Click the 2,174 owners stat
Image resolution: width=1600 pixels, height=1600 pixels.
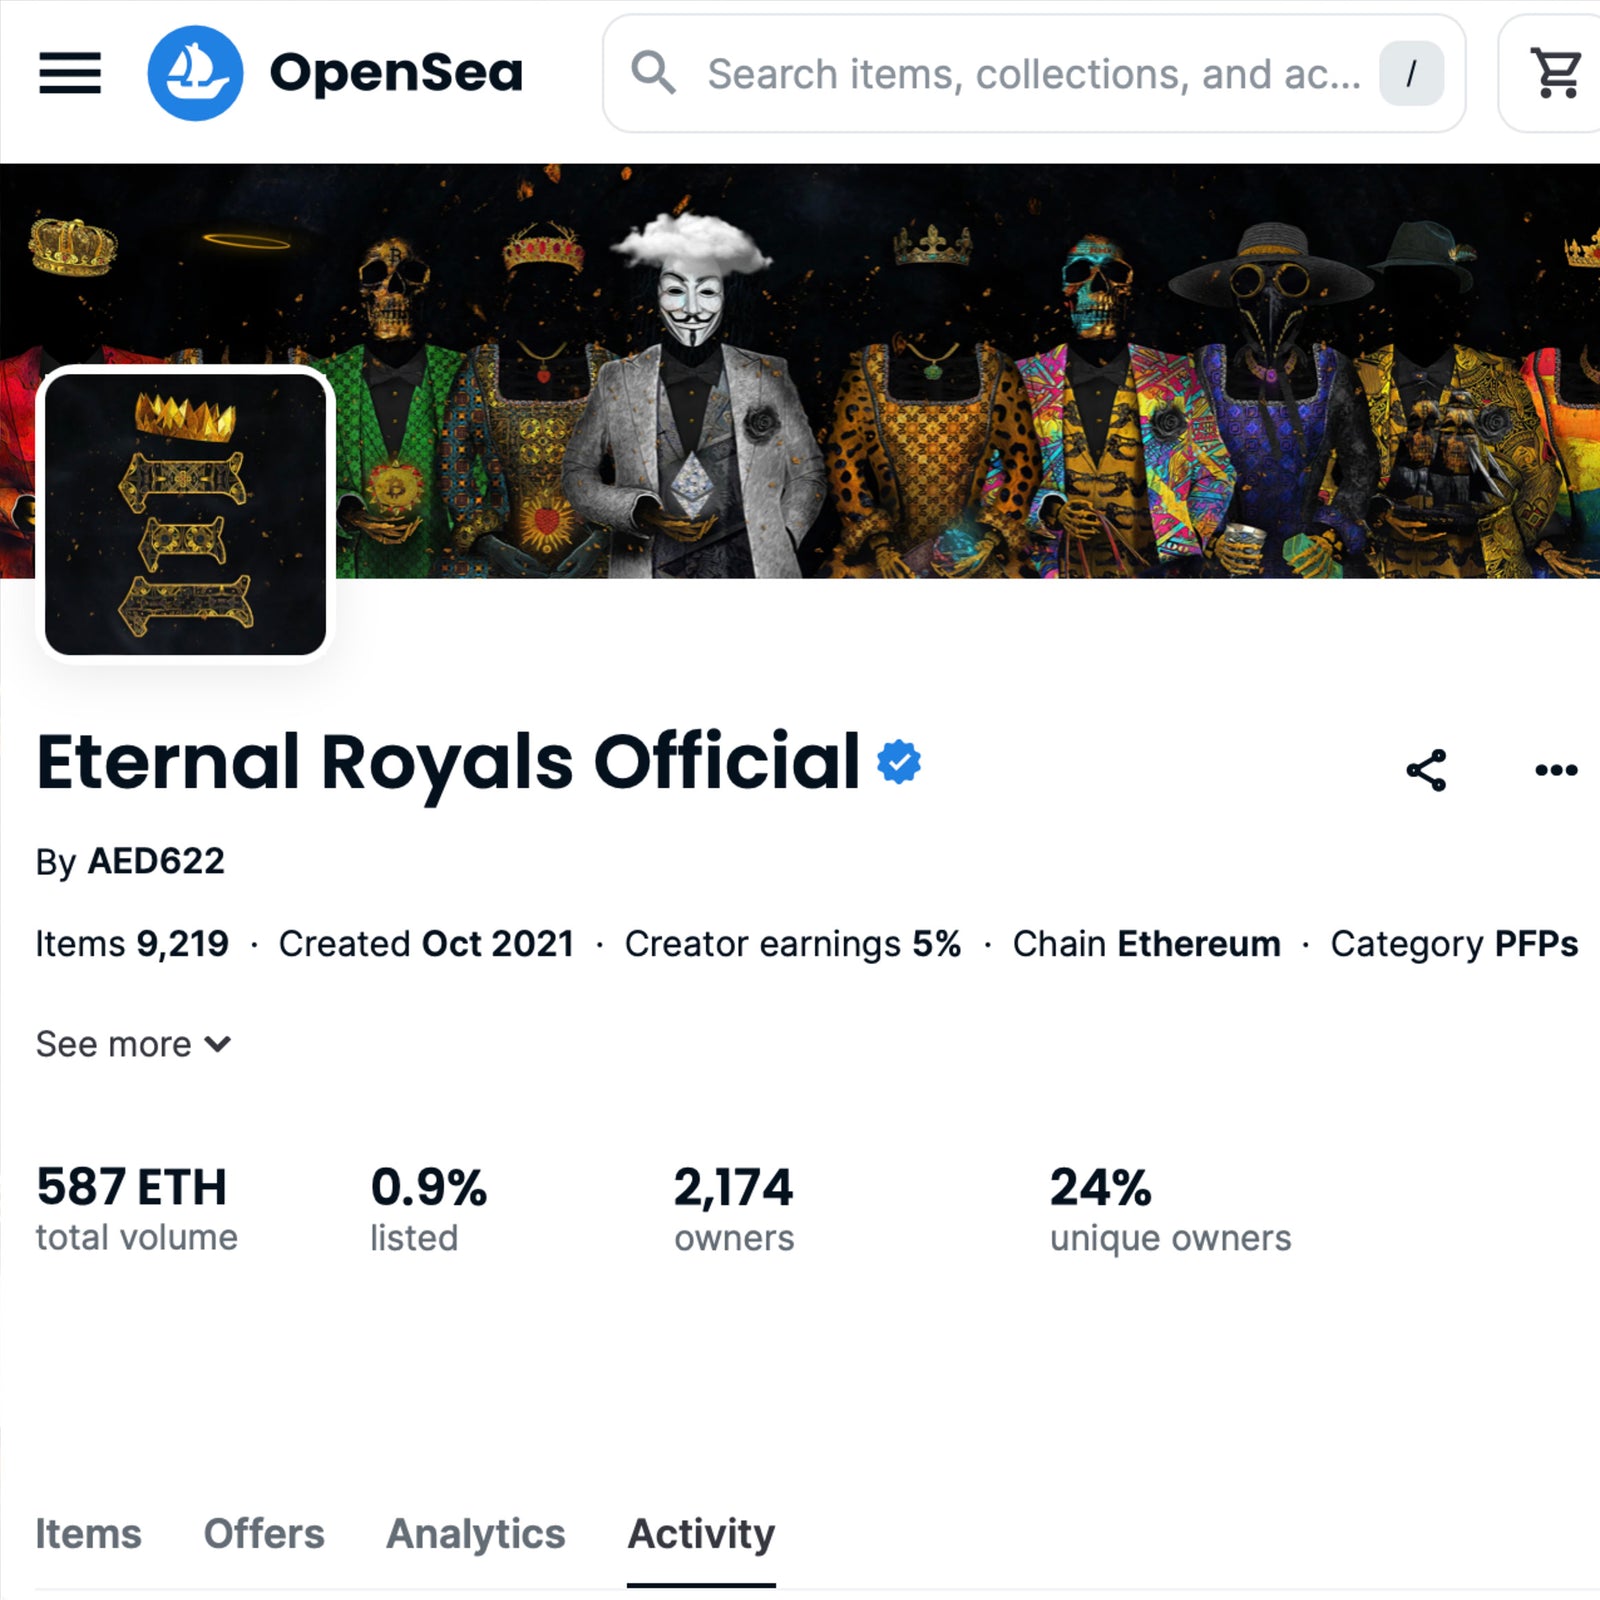coord(734,1208)
